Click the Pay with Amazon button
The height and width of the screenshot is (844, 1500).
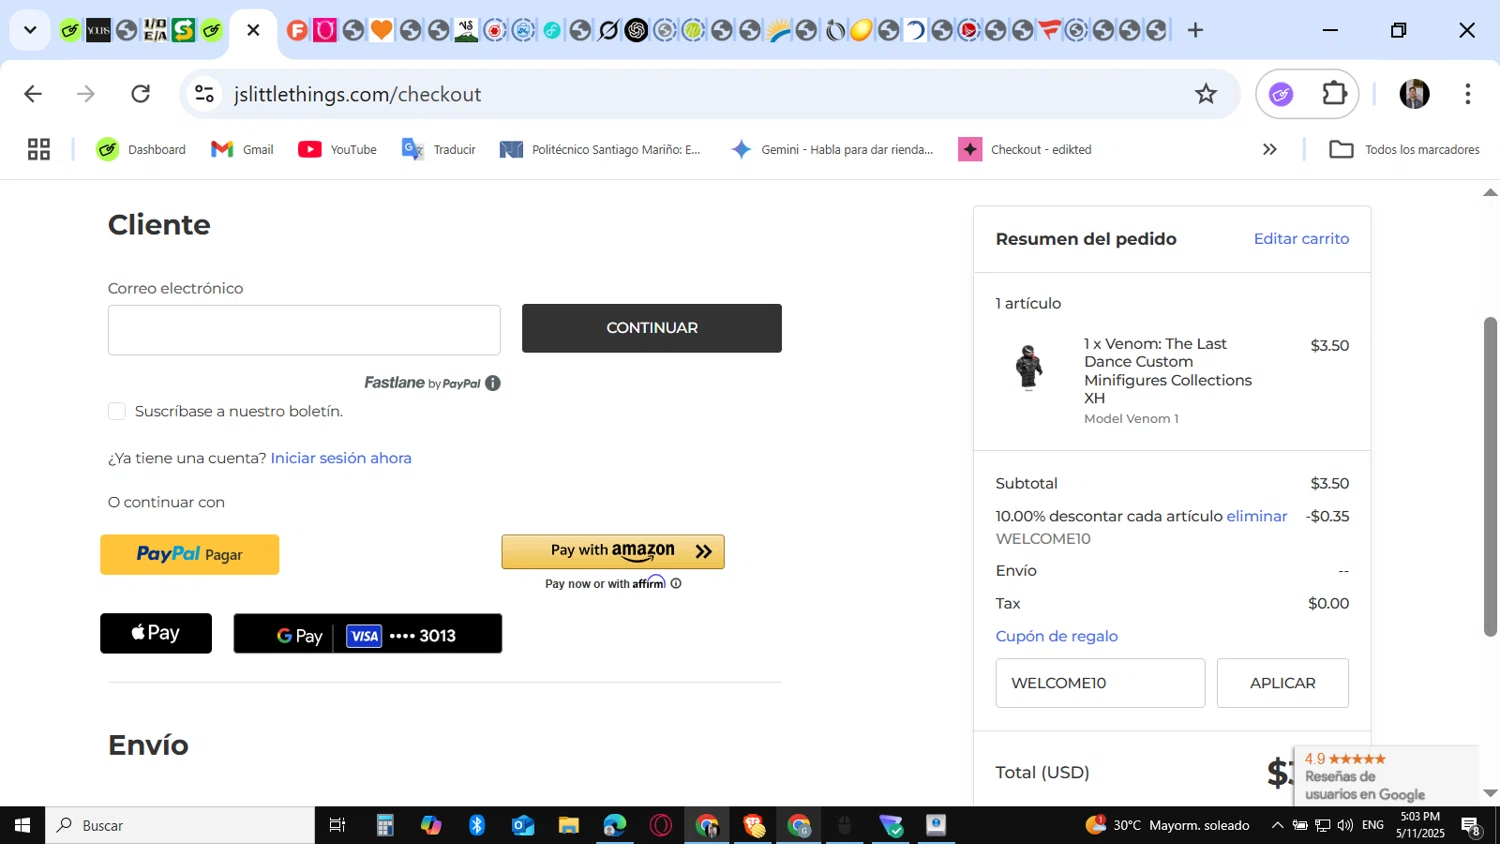[x=613, y=551]
